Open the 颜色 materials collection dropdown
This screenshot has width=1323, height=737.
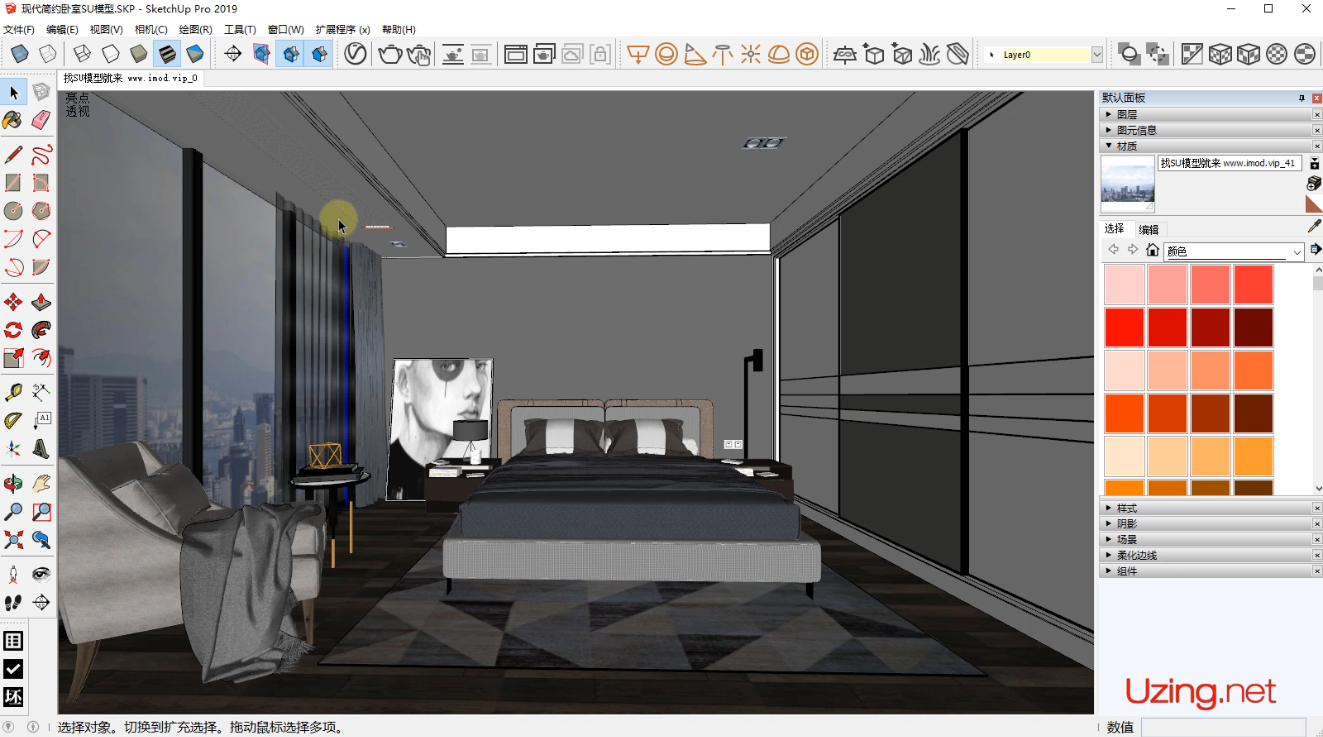[1232, 251]
